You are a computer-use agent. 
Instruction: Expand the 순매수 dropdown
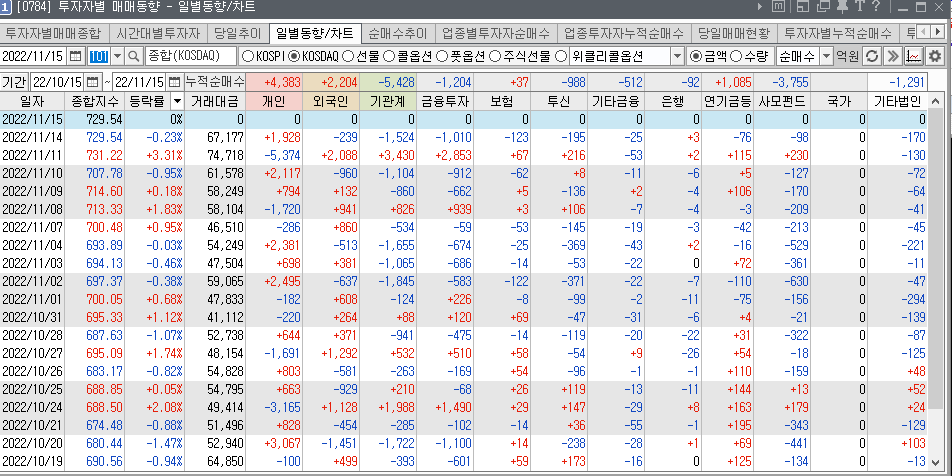click(x=826, y=56)
